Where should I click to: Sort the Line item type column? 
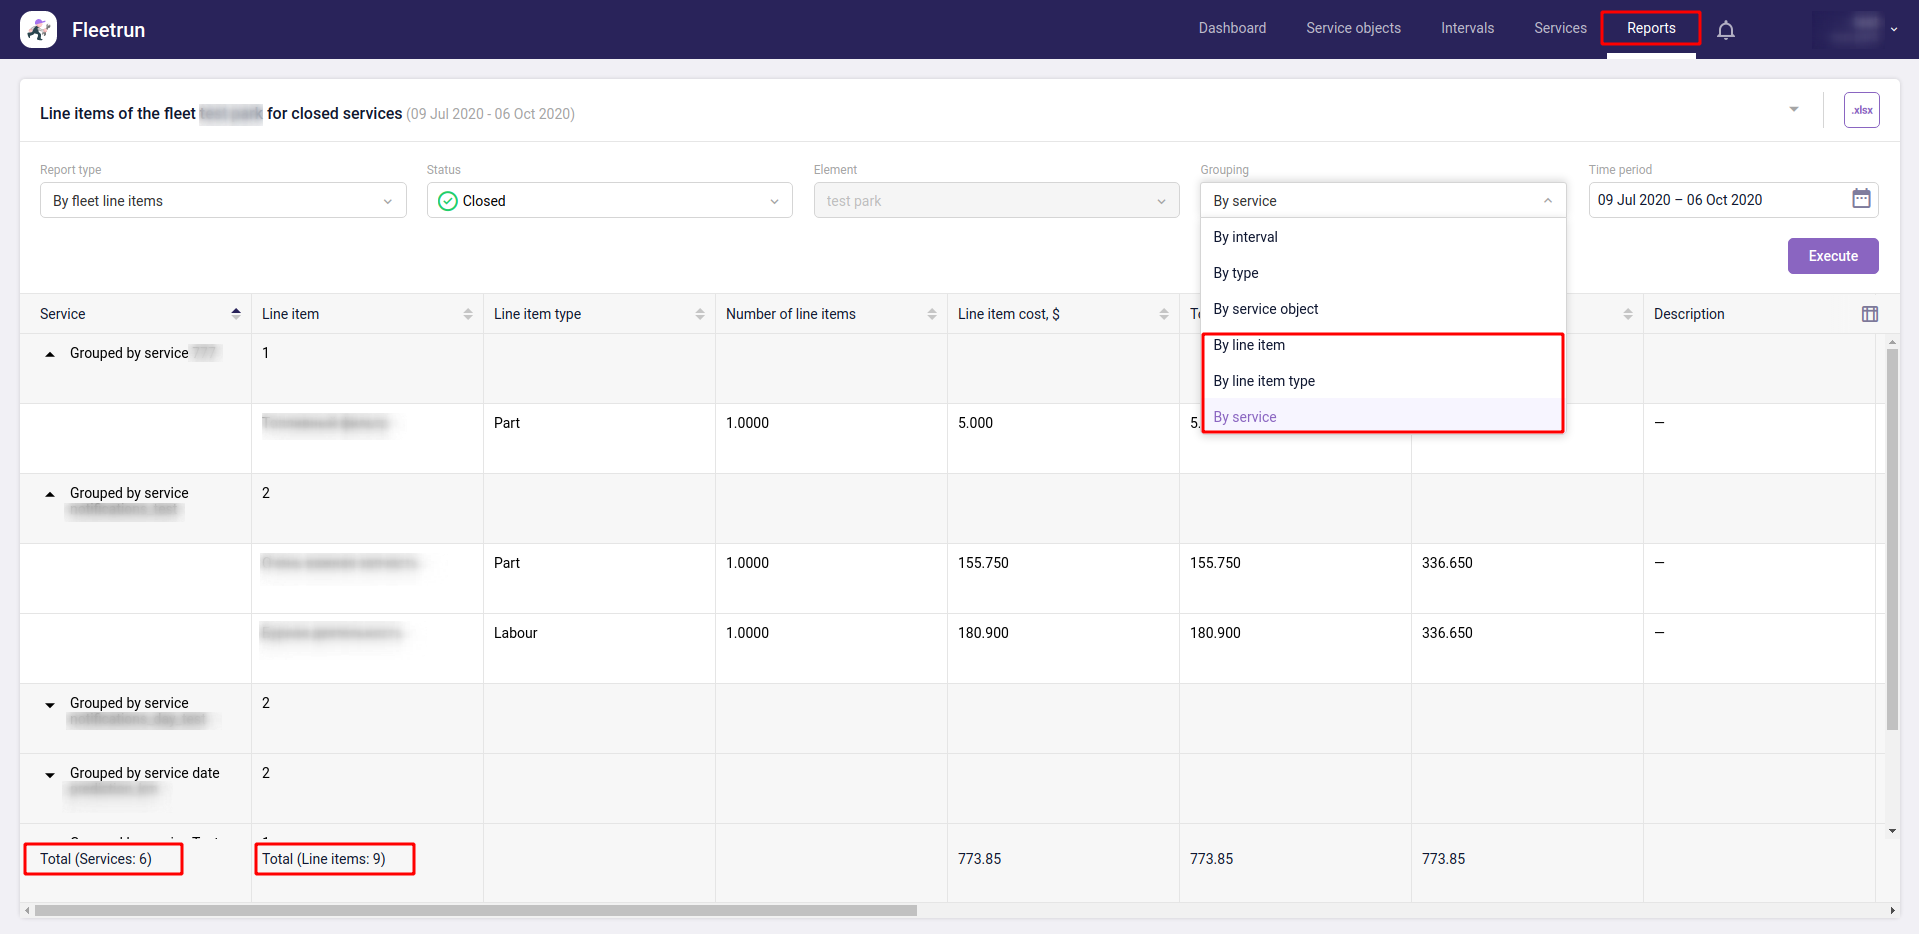point(700,314)
